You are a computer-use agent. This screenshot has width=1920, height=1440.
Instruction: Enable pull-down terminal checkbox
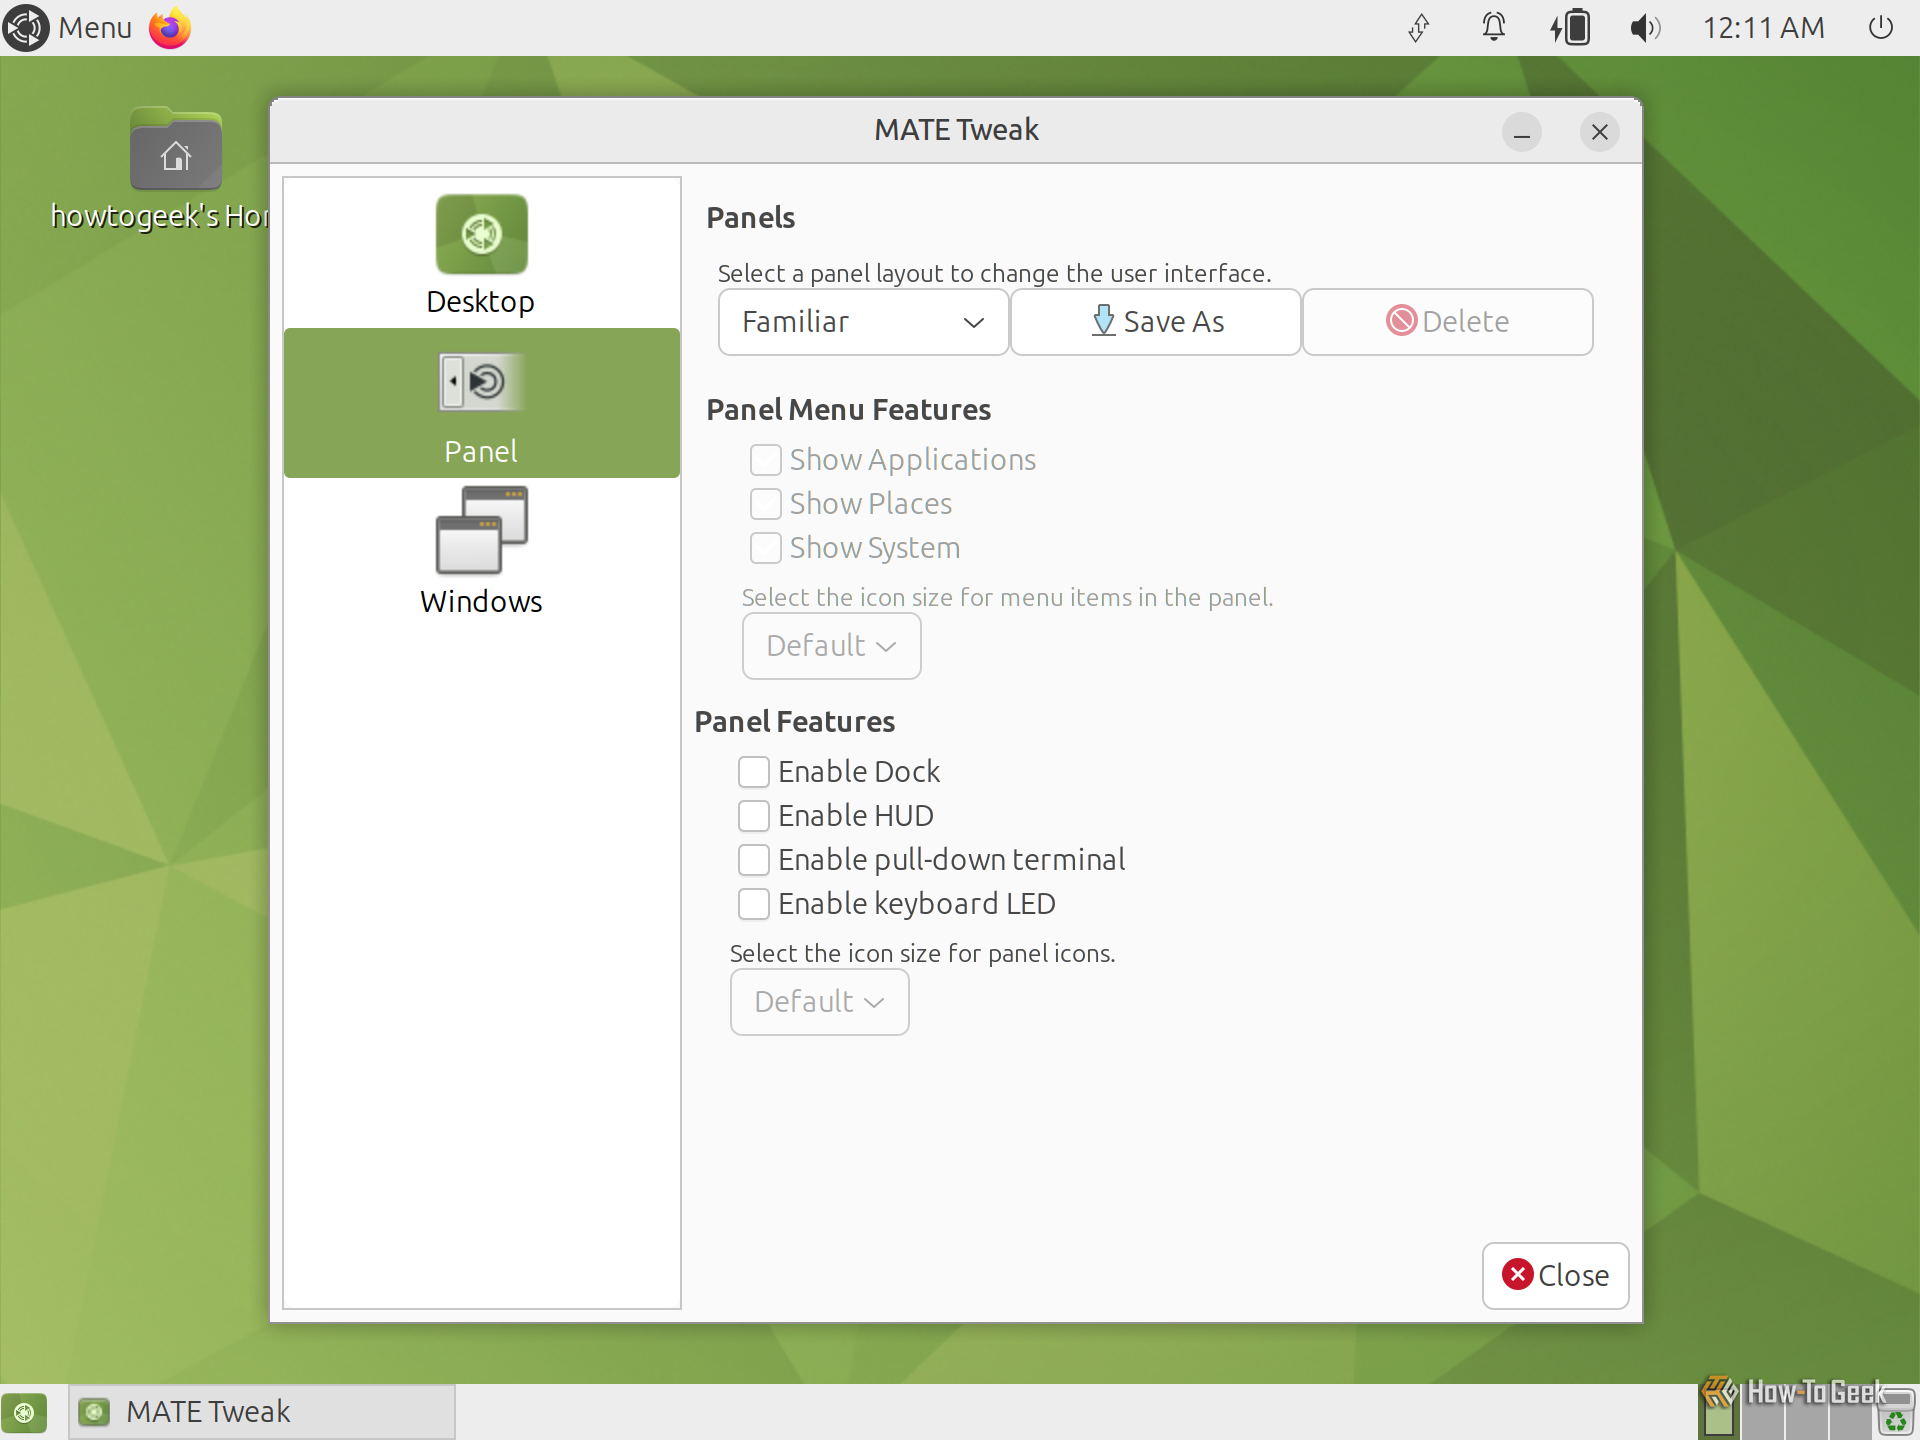[754, 860]
